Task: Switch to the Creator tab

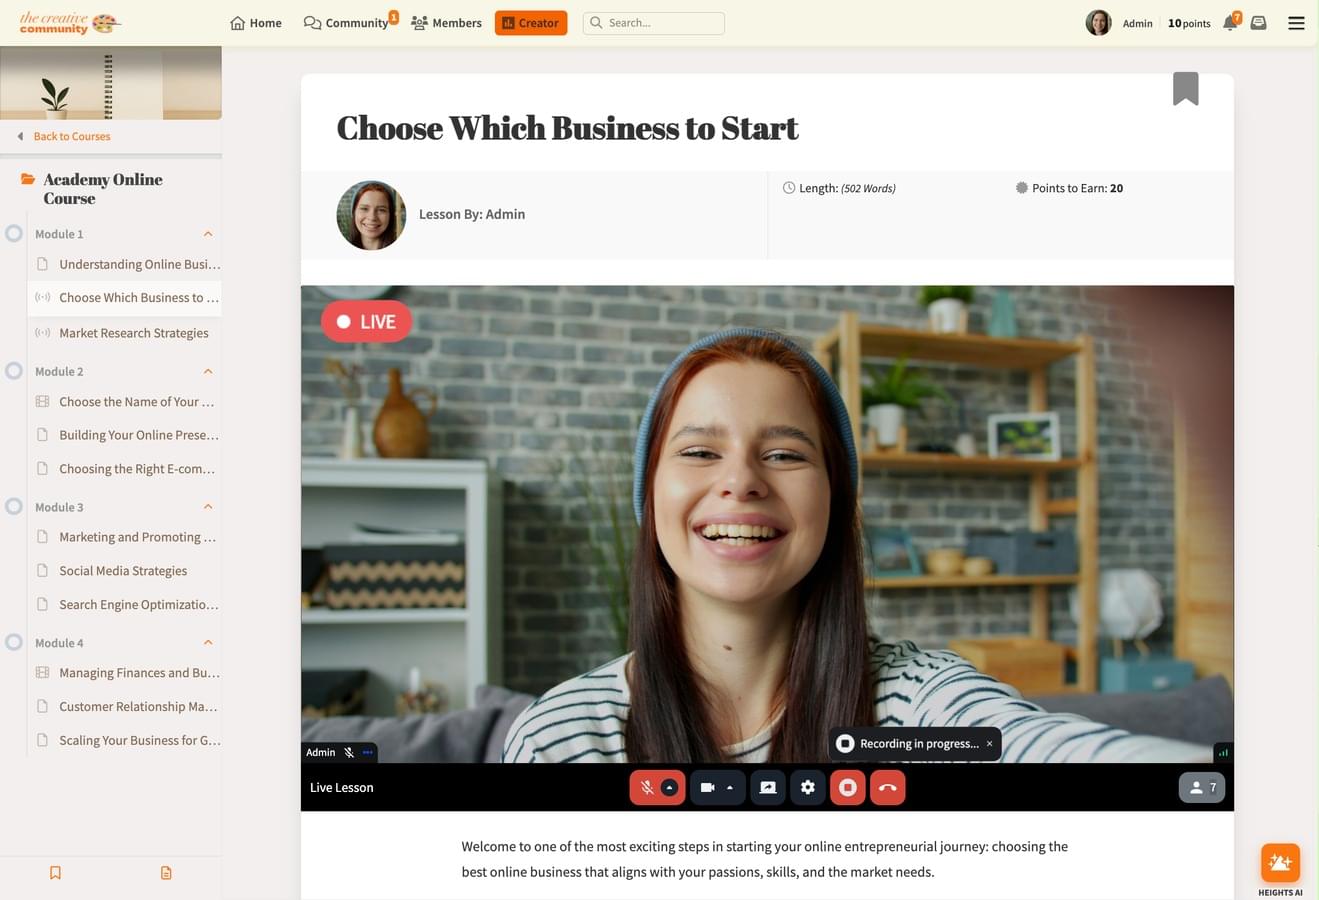Action: tap(530, 22)
